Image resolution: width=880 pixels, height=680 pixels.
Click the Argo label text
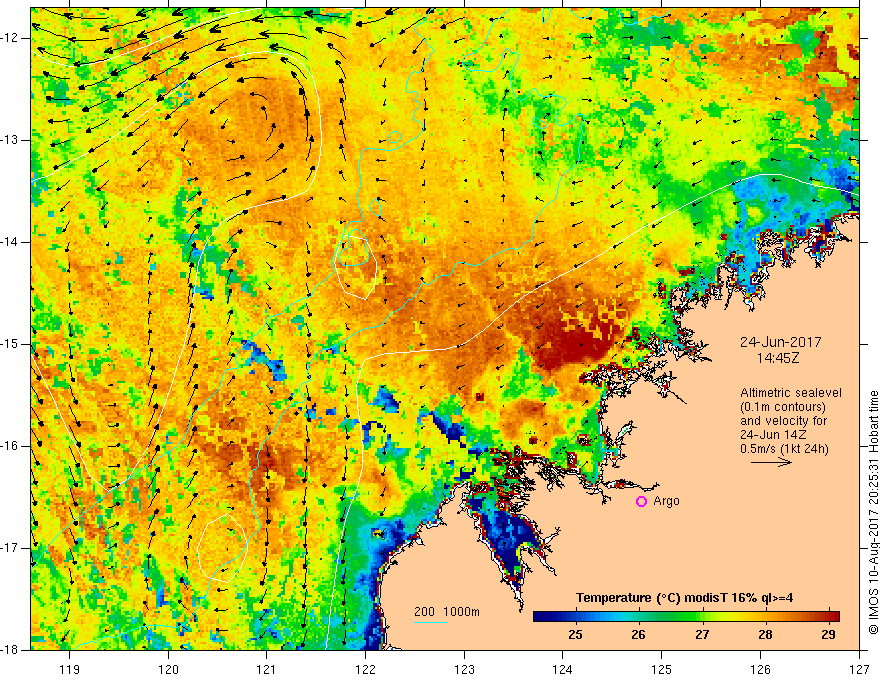tap(666, 501)
